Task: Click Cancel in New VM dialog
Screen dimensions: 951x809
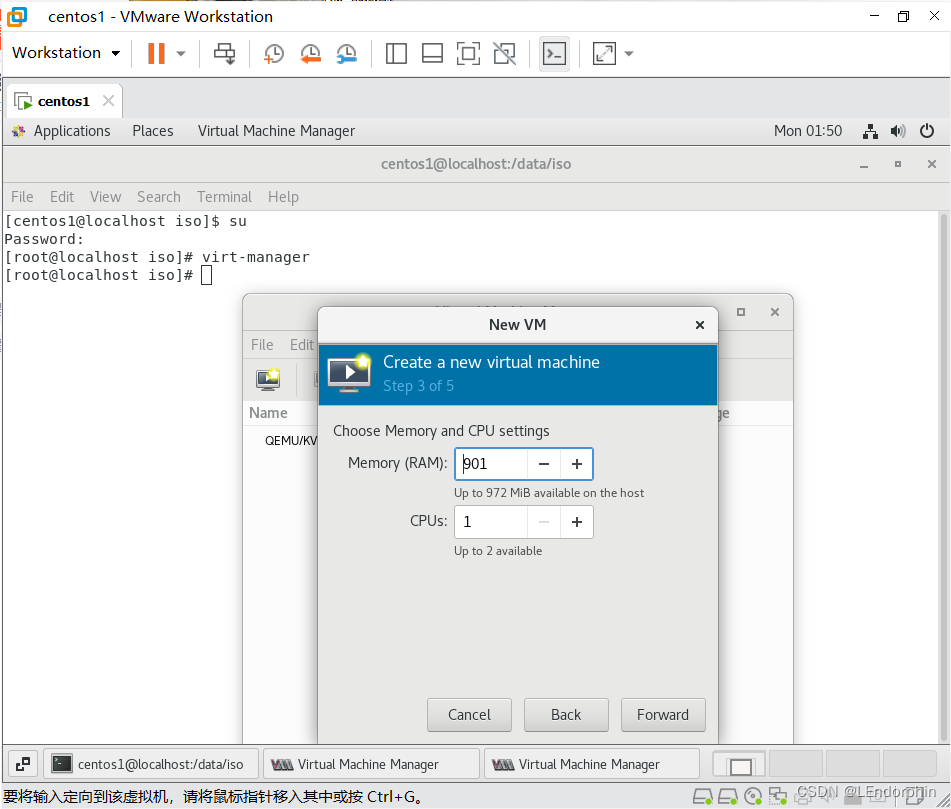Action: pyautogui.click(x=469, y=715)
